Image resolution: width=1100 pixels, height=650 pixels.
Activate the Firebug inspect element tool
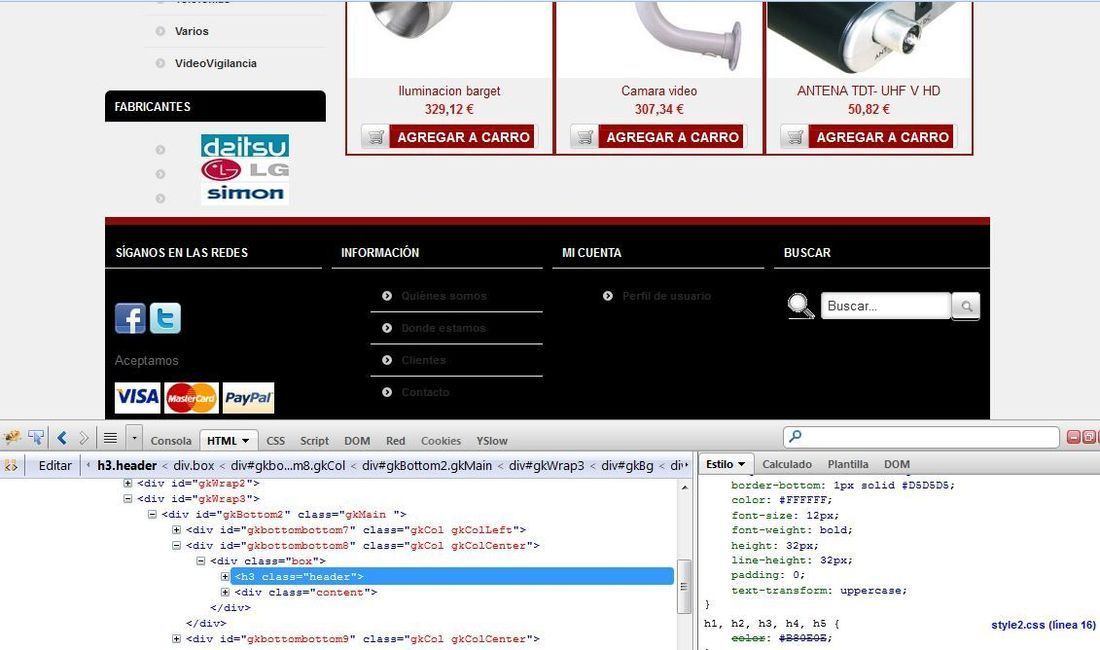click(x=36, y=438)
